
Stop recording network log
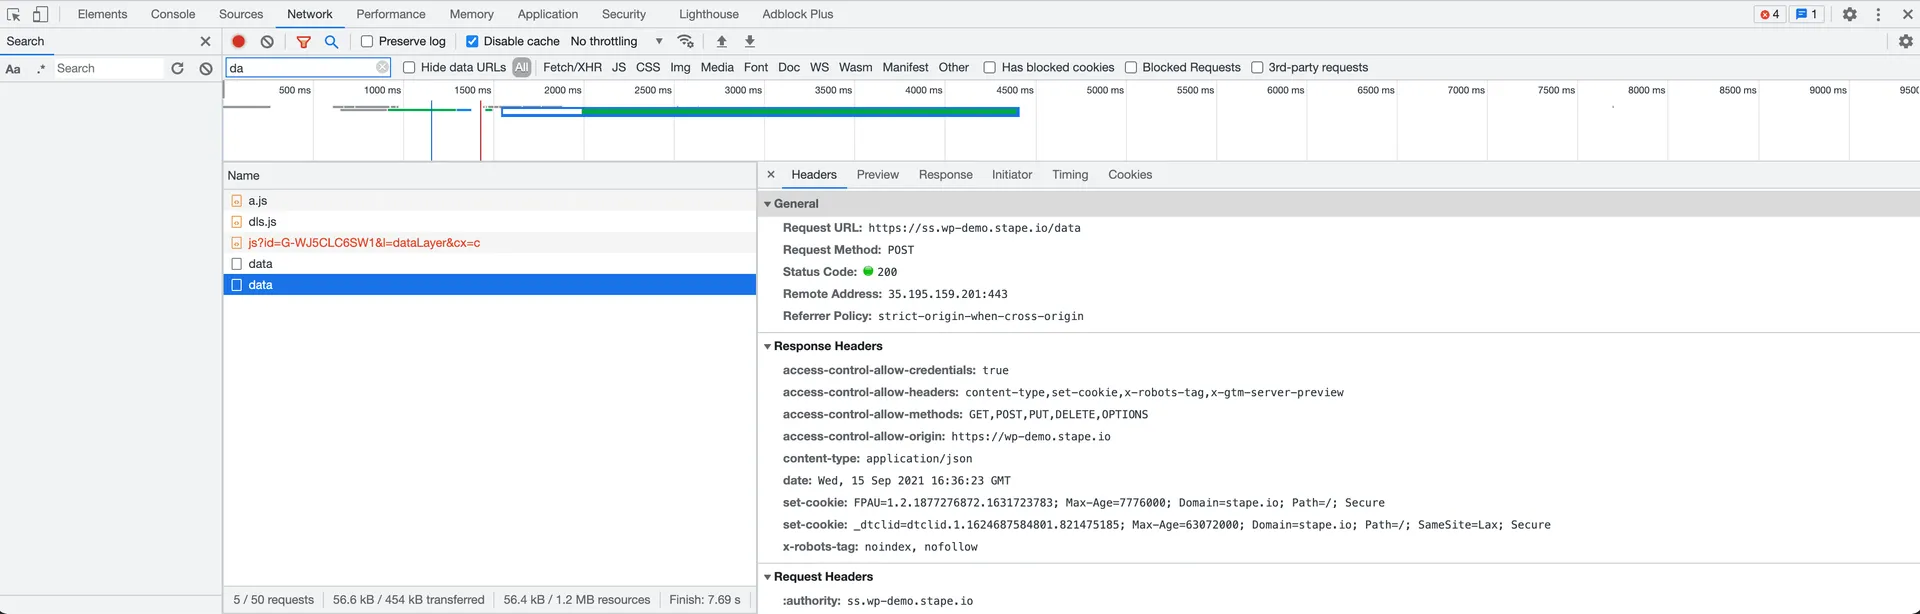tap(239, 41)
